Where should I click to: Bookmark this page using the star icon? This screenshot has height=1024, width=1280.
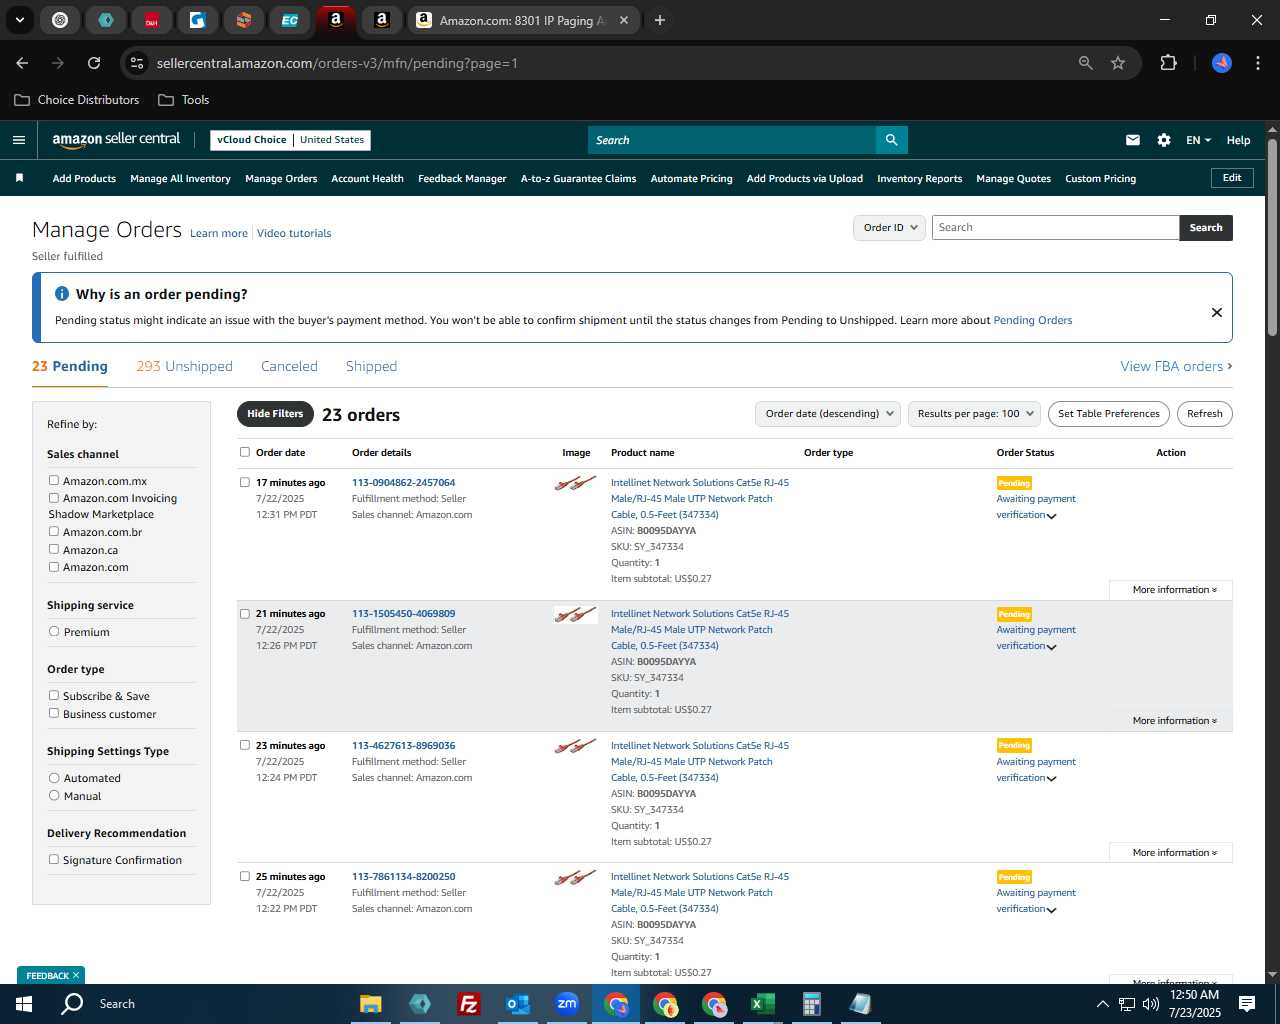[1118, 63]
